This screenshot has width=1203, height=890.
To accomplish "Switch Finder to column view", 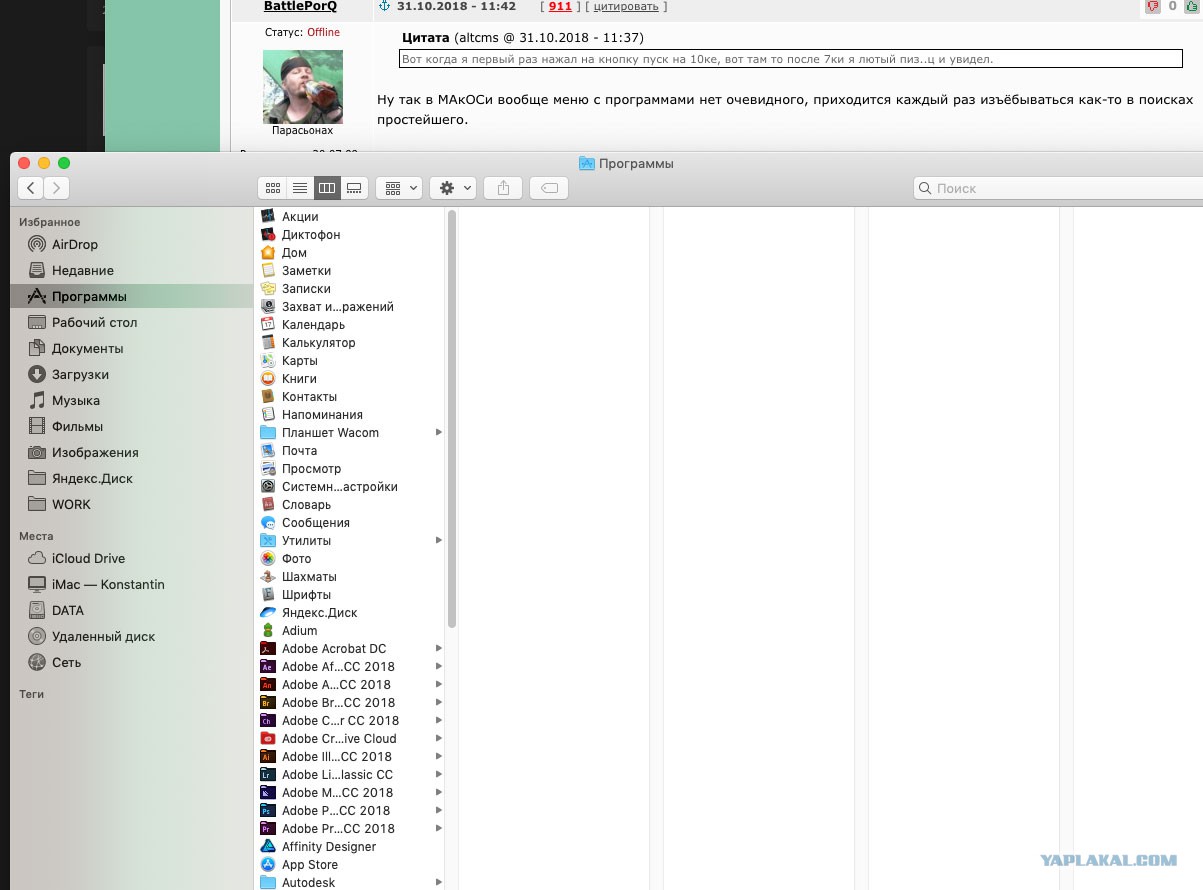I will point(326,188).
